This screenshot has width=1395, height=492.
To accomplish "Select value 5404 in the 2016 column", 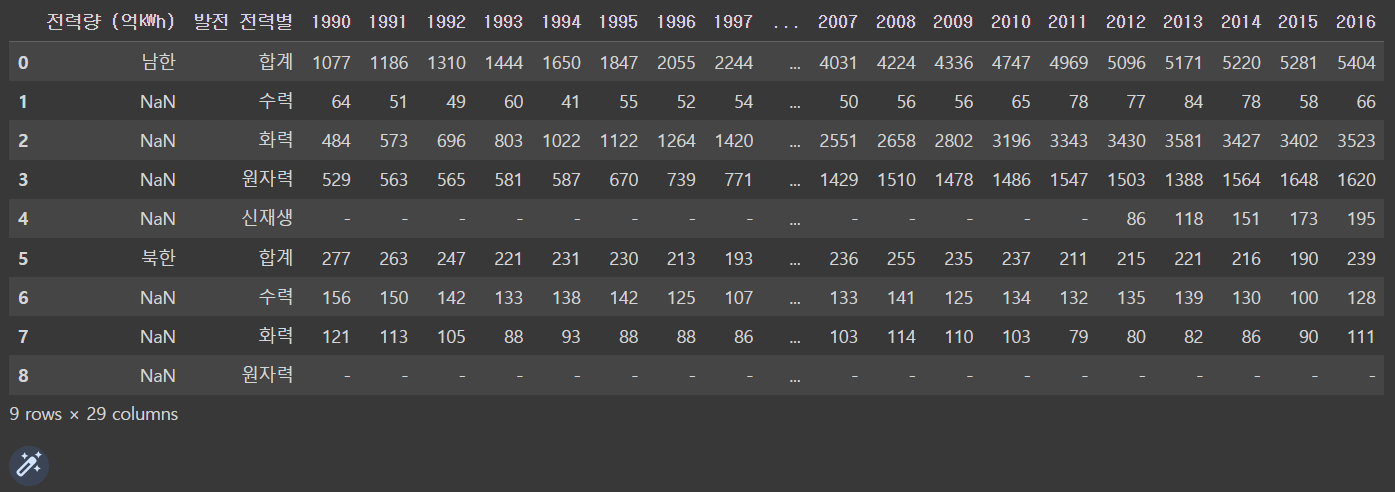I will tap(1356, 62).
